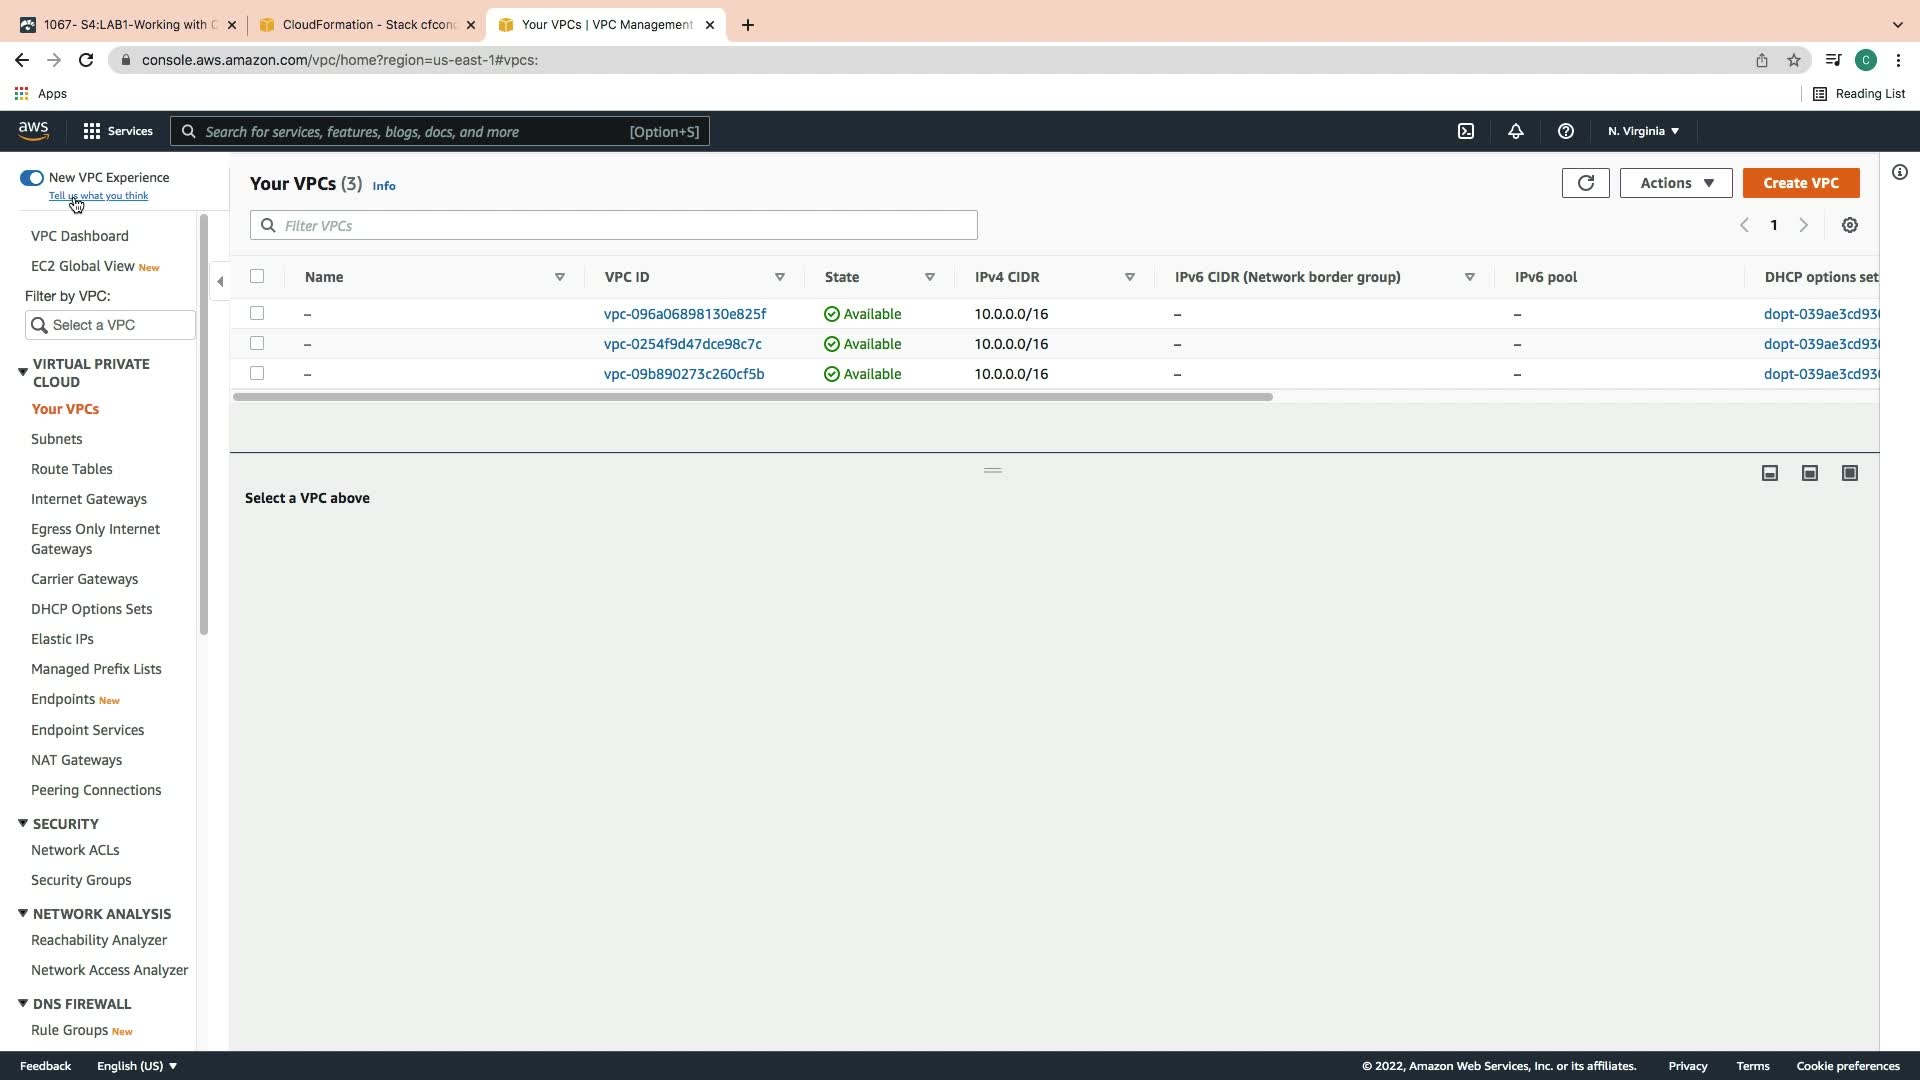Click the help question mark icon

pos(1566,131)
